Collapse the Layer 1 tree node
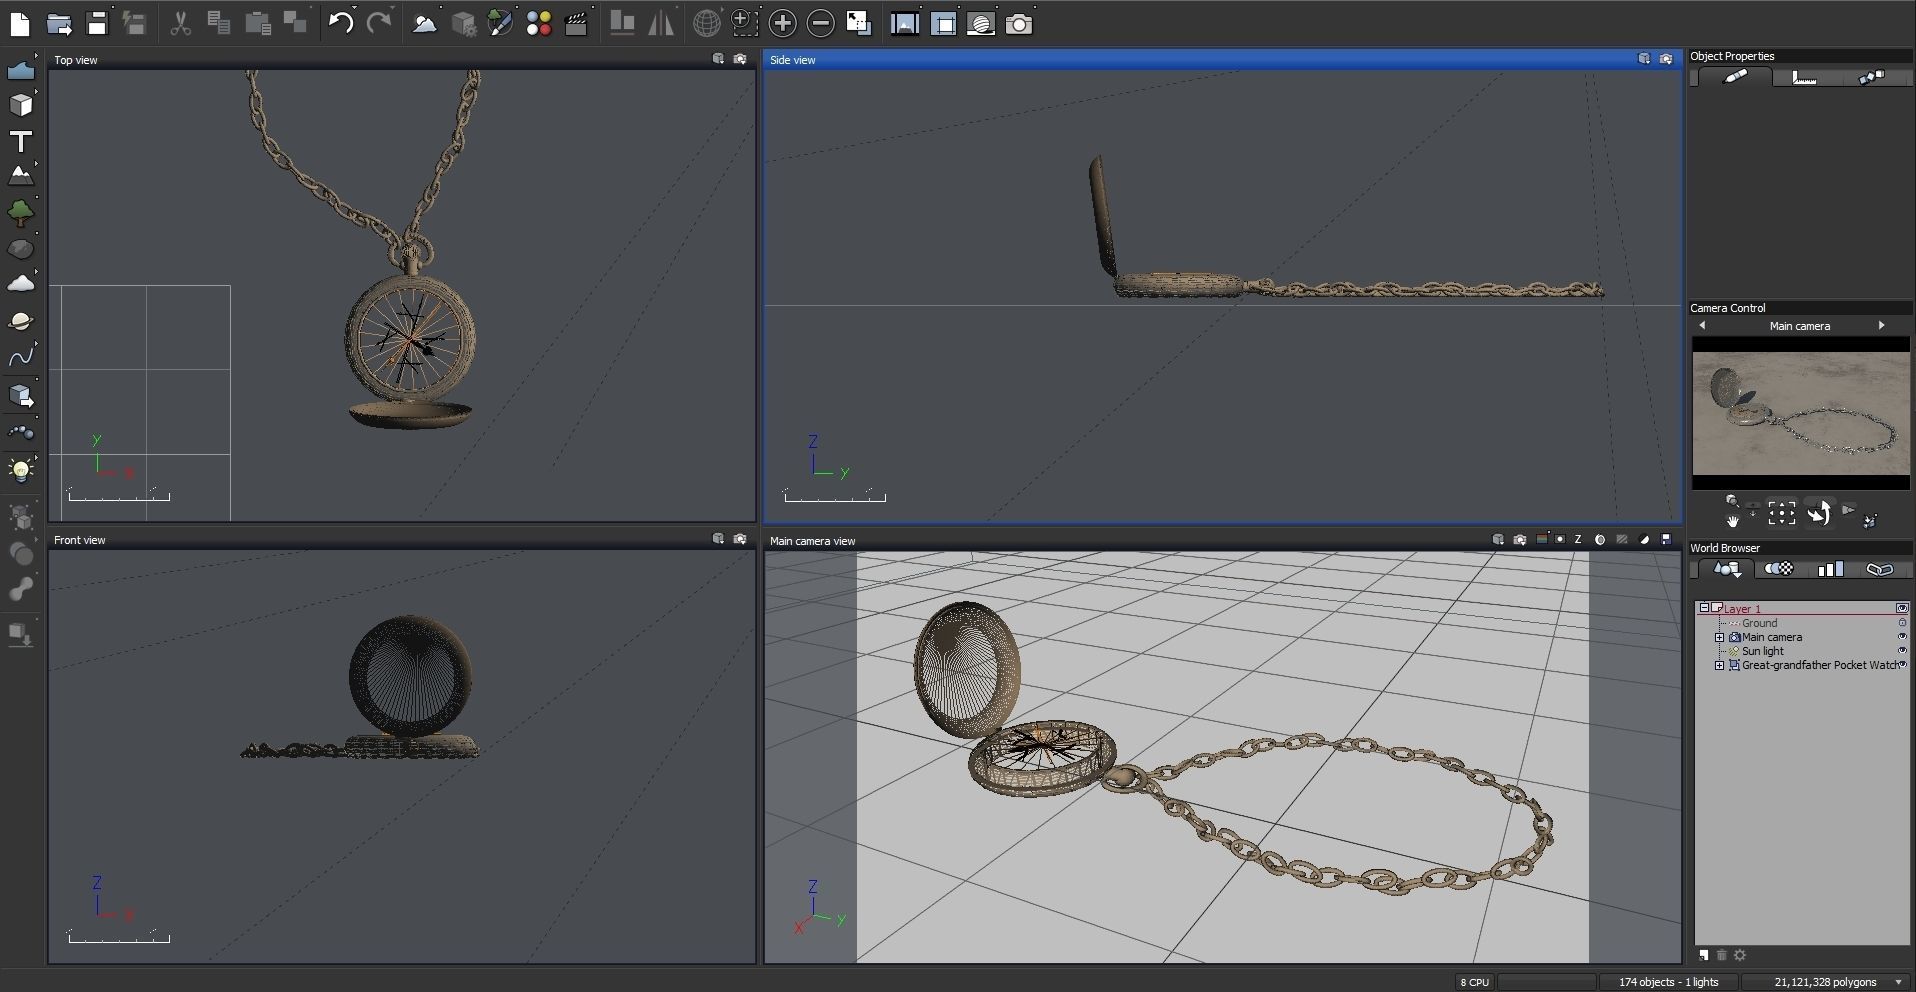 click(1704, 608)
